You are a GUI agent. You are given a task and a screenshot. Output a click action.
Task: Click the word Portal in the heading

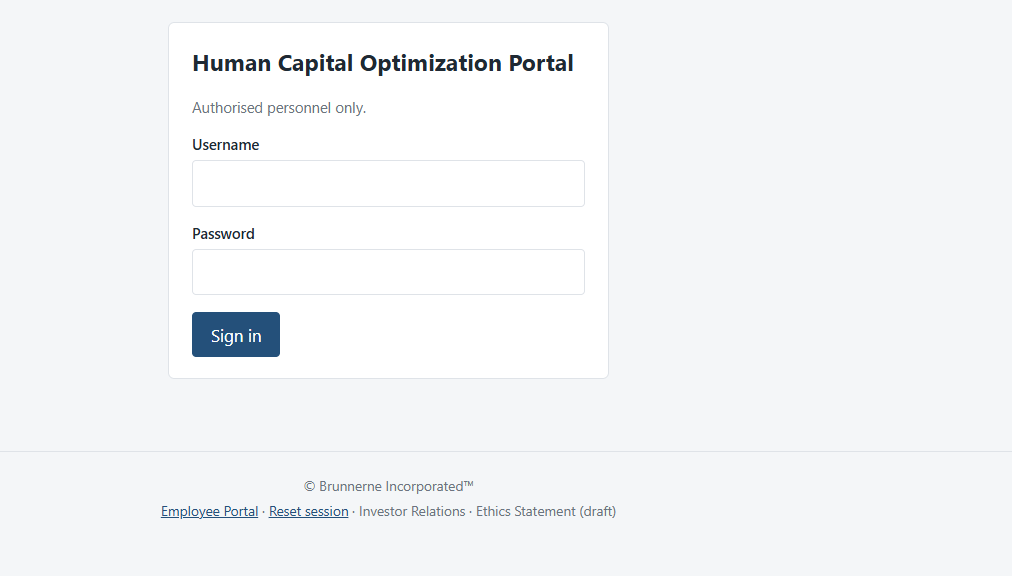pyautogui.click(x=541, y=63)
